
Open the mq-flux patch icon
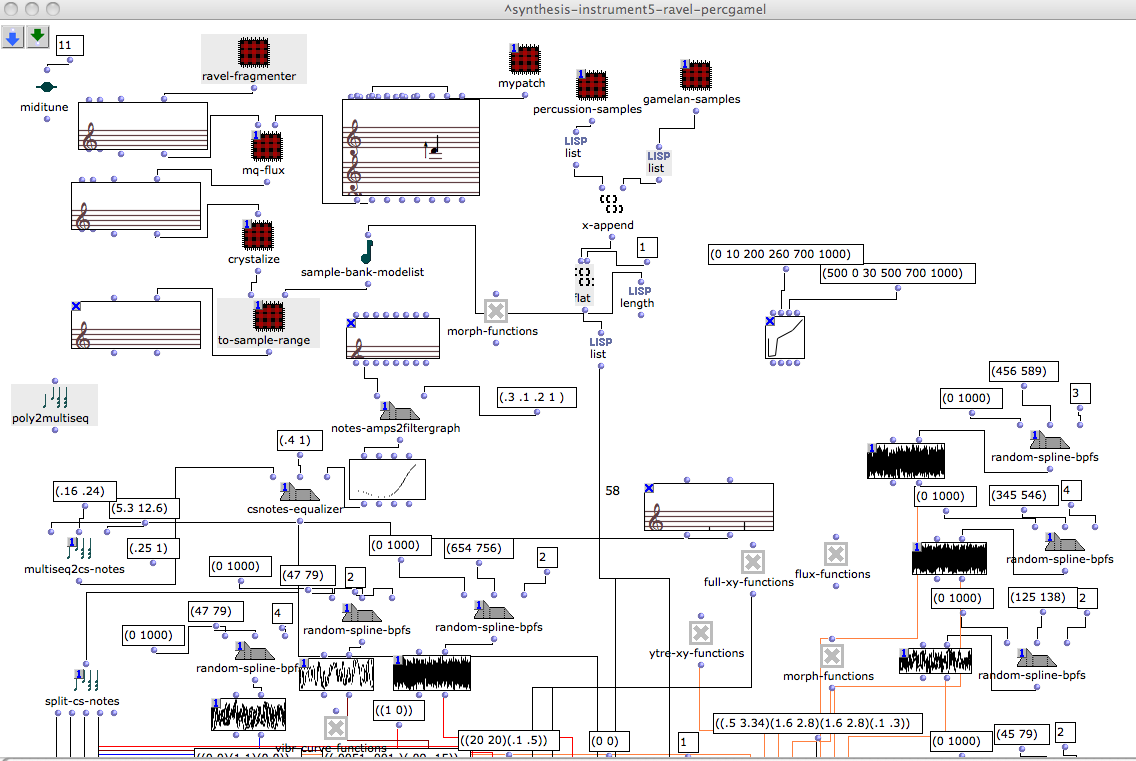[x=267, y=147]
